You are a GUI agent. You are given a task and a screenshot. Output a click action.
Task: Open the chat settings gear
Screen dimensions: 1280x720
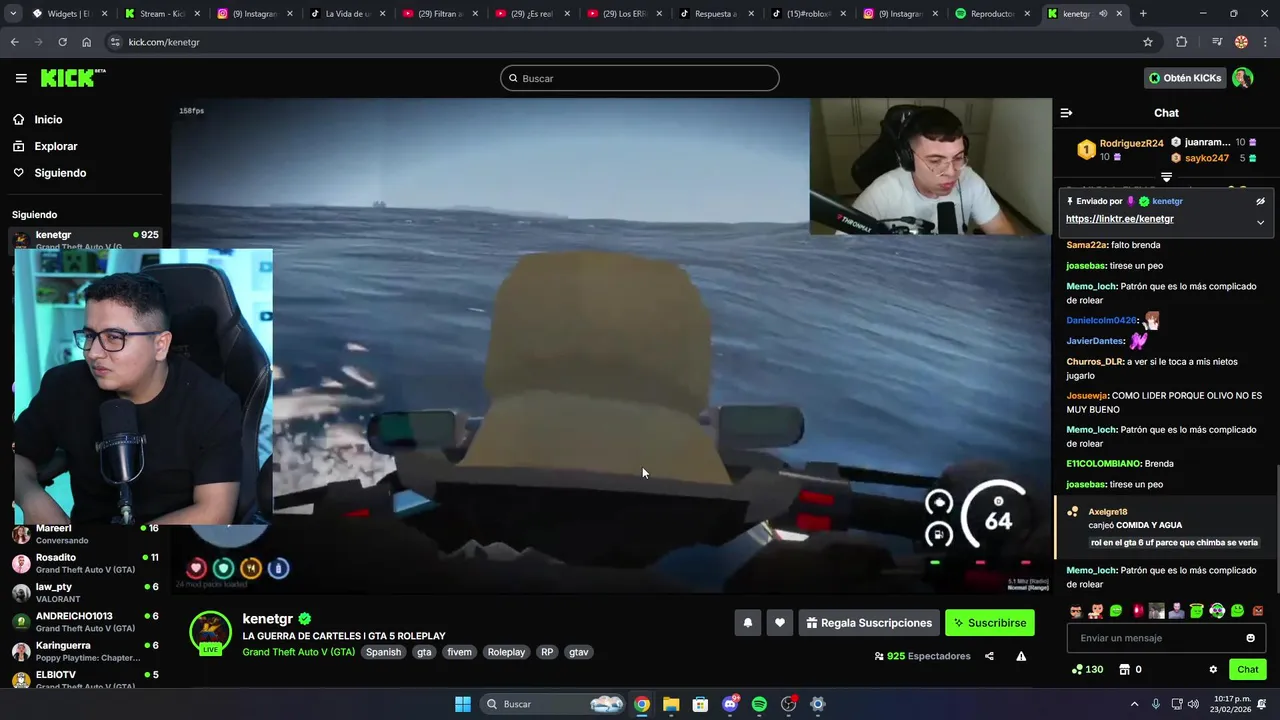pyautogui.click(x=1213, y=669)
